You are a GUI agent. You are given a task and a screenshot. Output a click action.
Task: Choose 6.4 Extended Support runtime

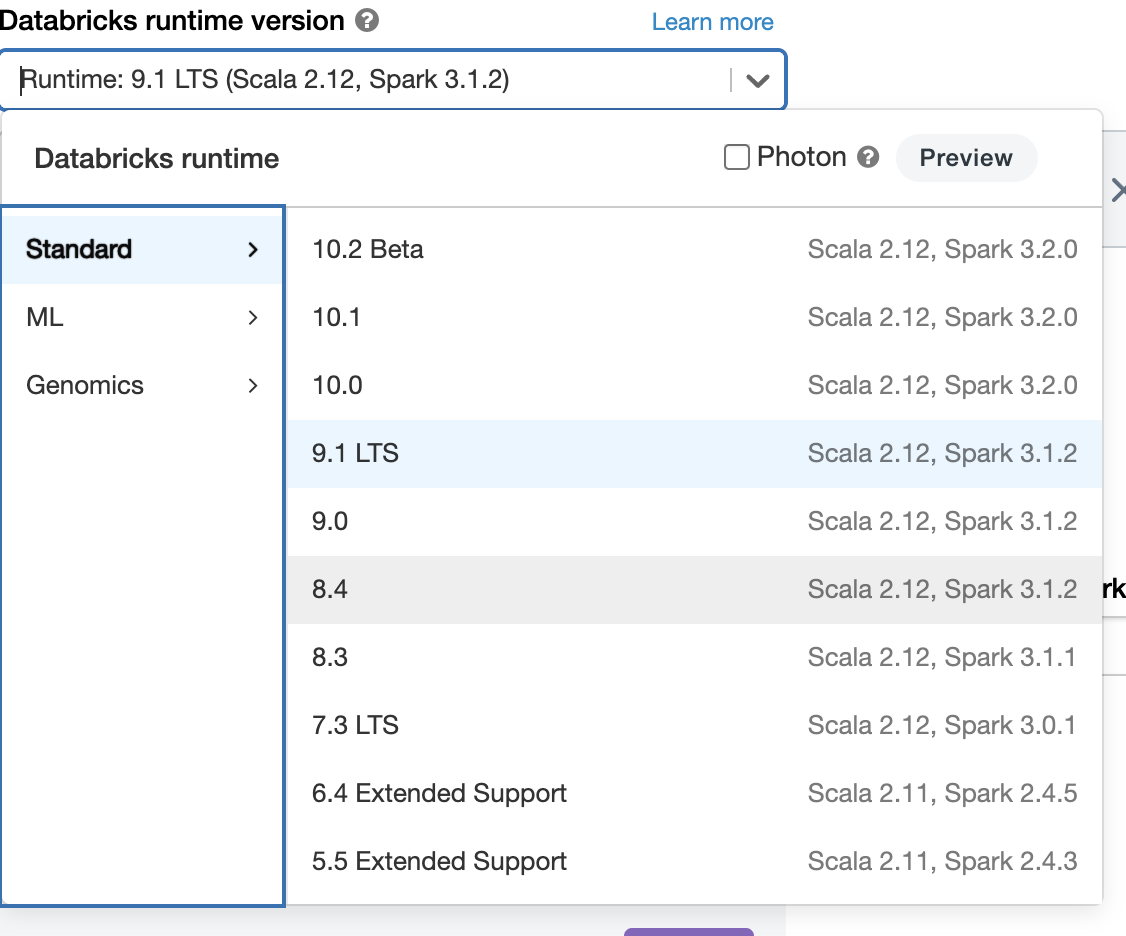coord(694,793)
